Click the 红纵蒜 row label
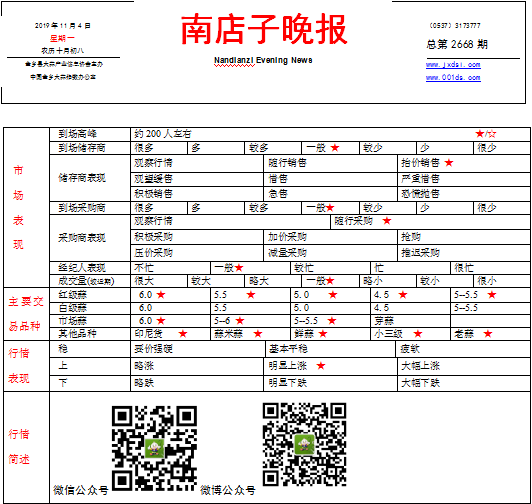 coord(73,295)
